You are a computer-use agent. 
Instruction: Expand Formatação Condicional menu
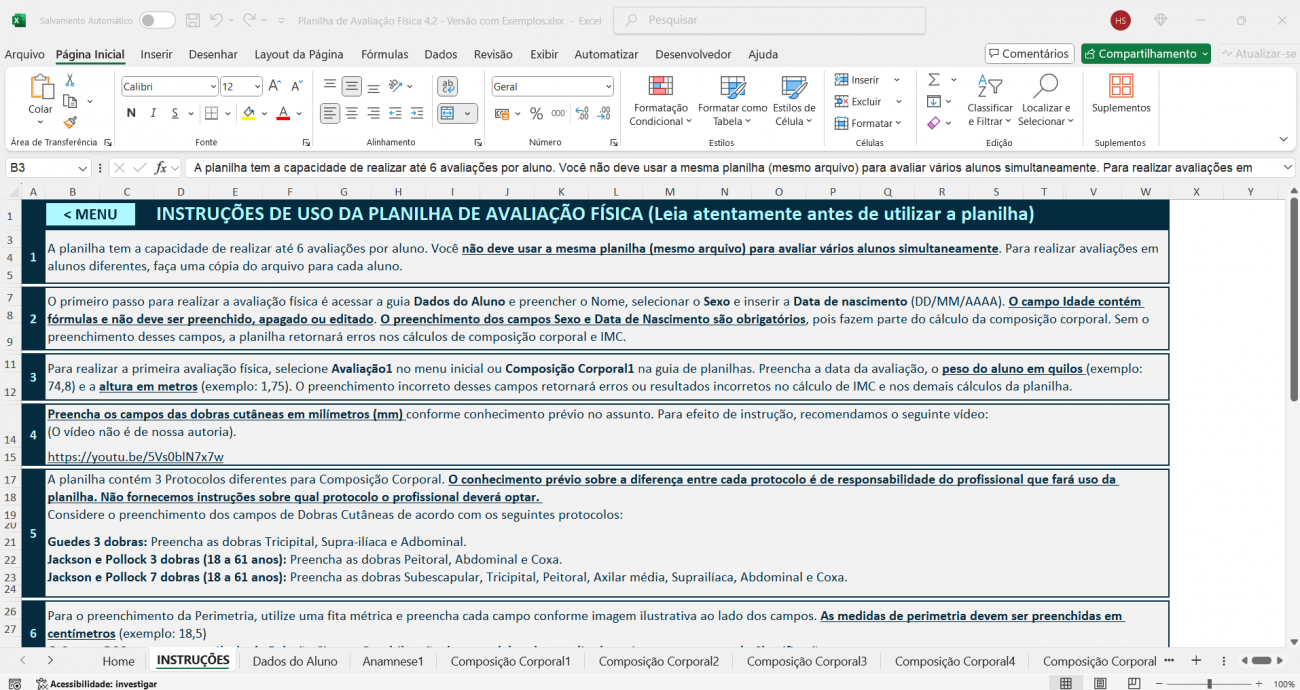coord(659,100)
